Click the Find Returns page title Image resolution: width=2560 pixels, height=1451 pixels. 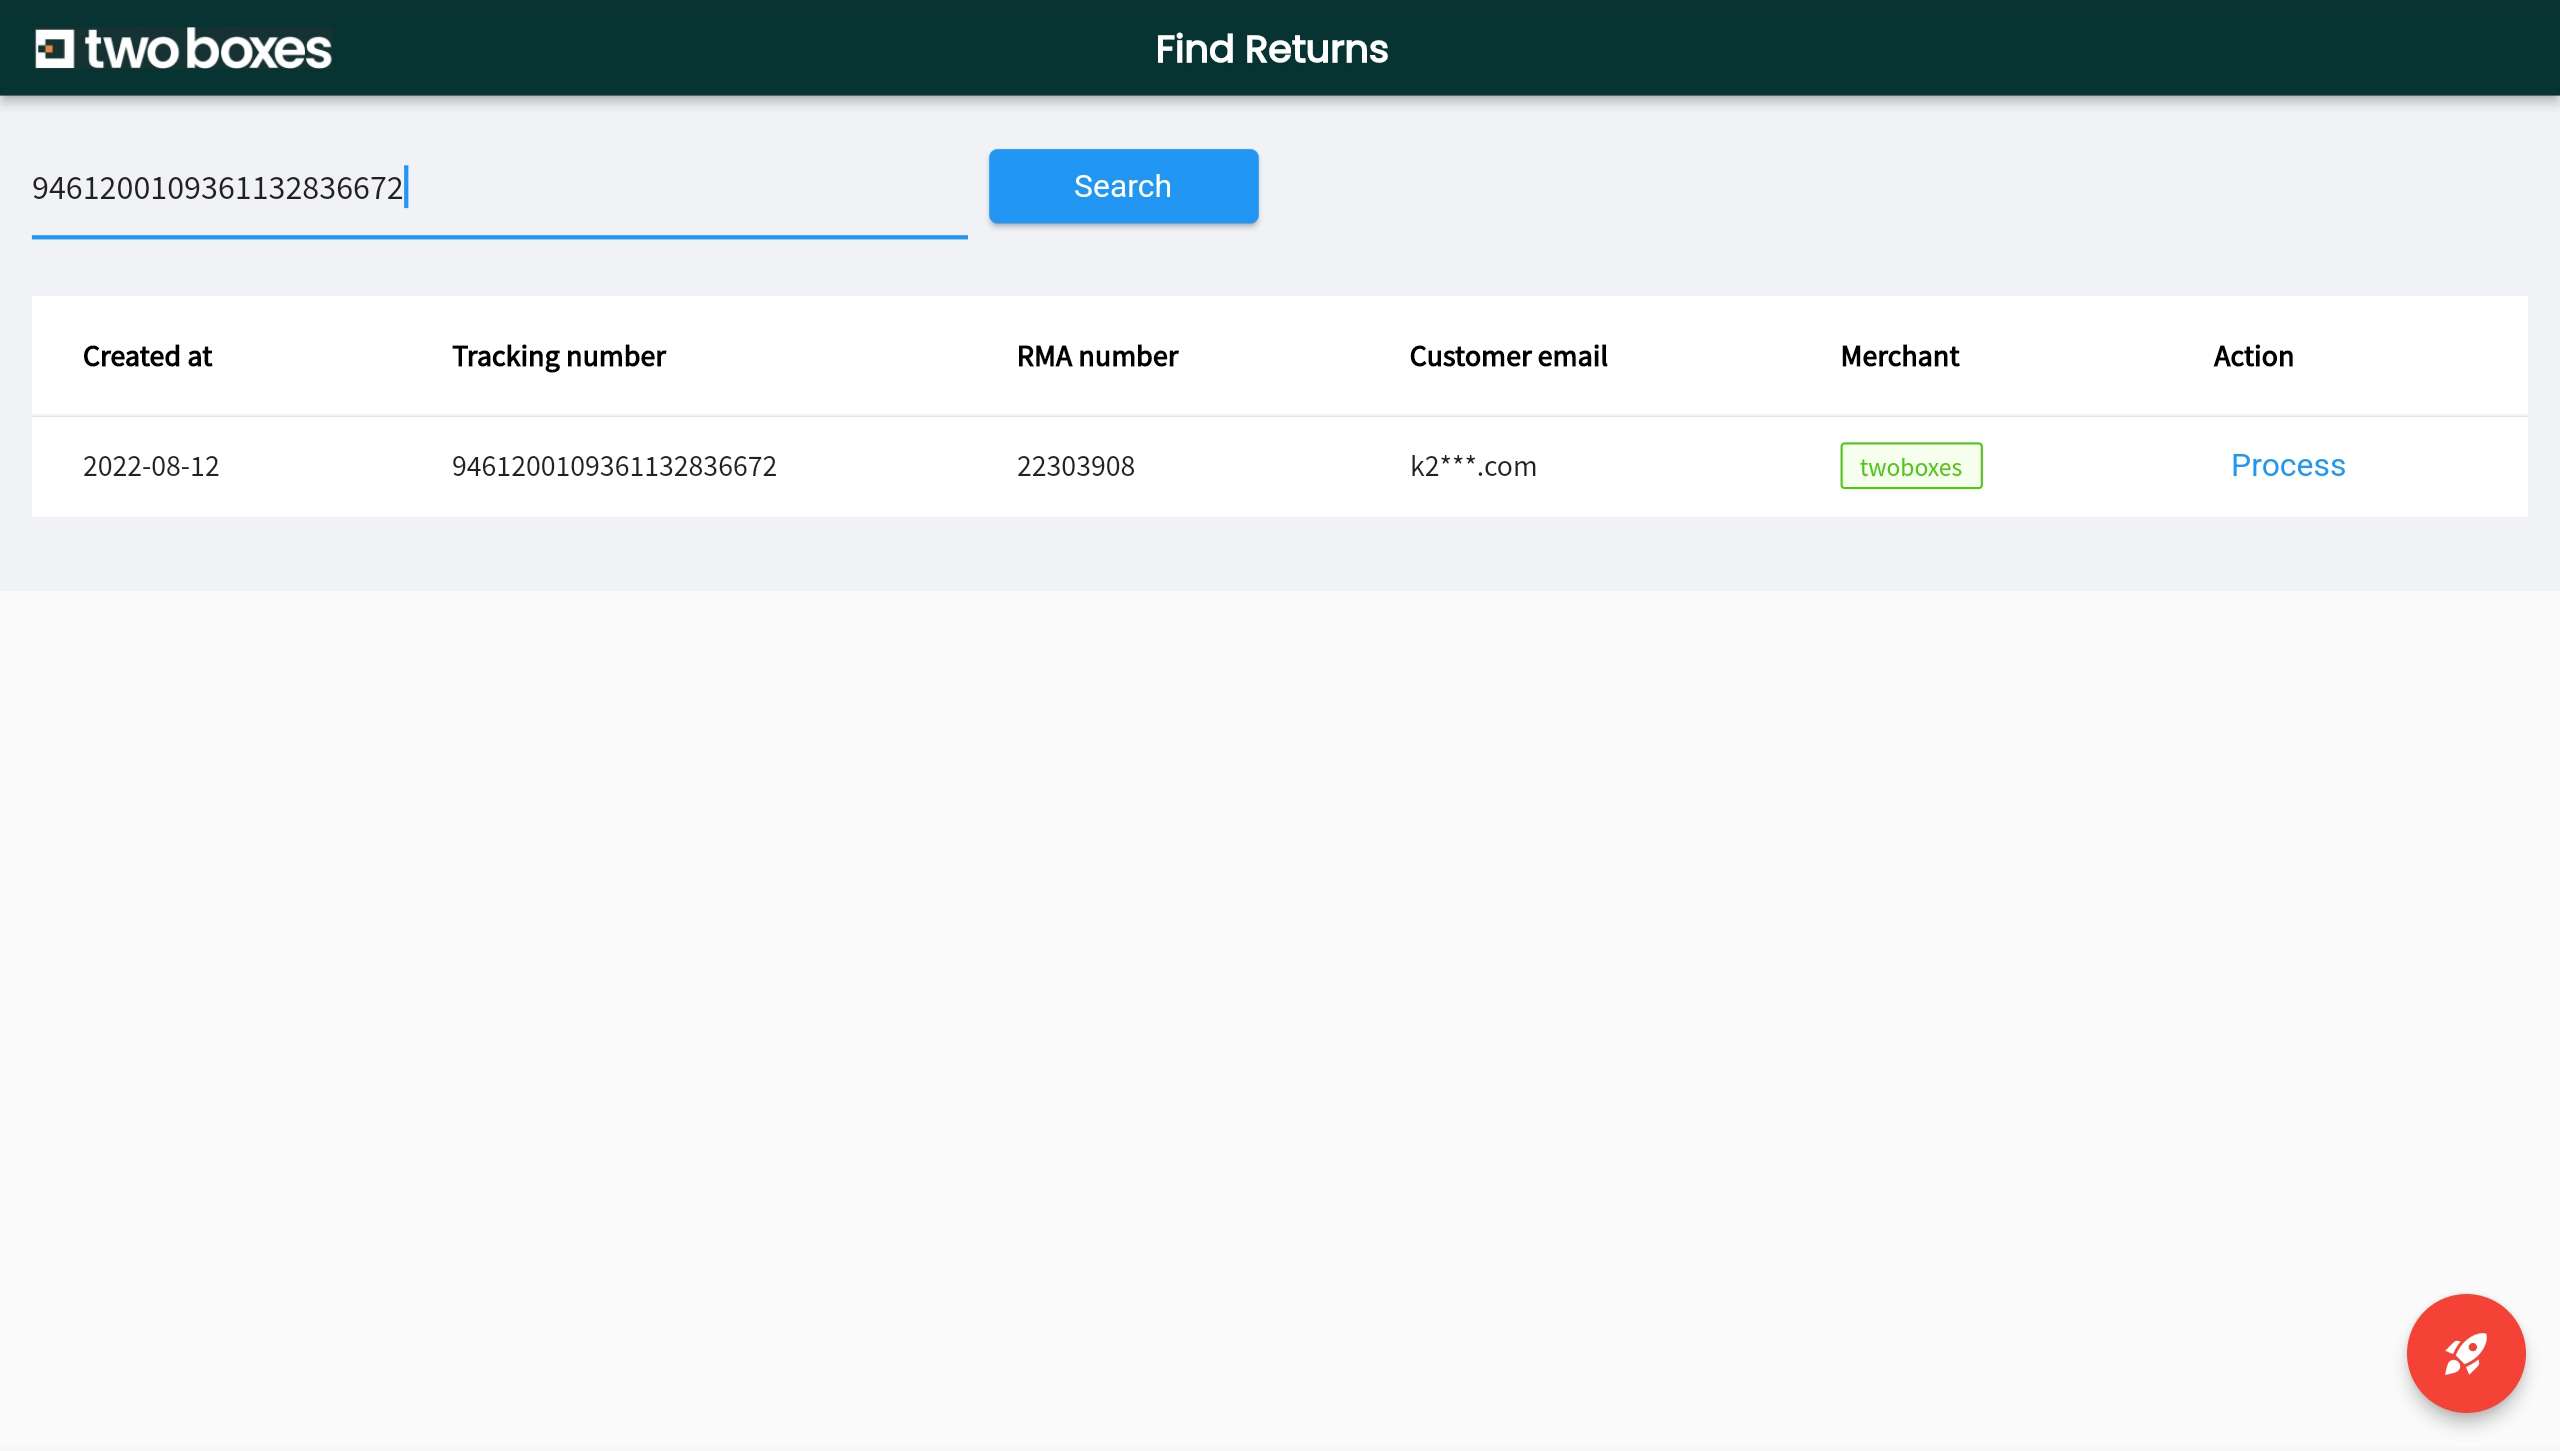[1271, 49]
